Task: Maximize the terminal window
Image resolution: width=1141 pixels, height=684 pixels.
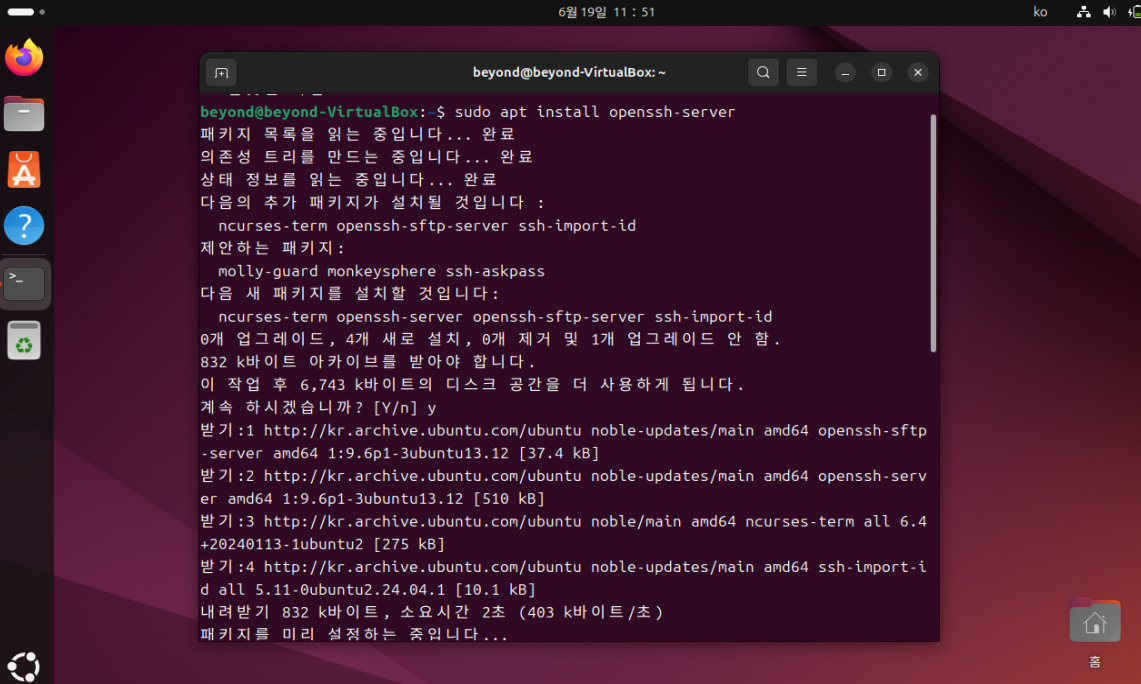Action: [x=881, y=73]
